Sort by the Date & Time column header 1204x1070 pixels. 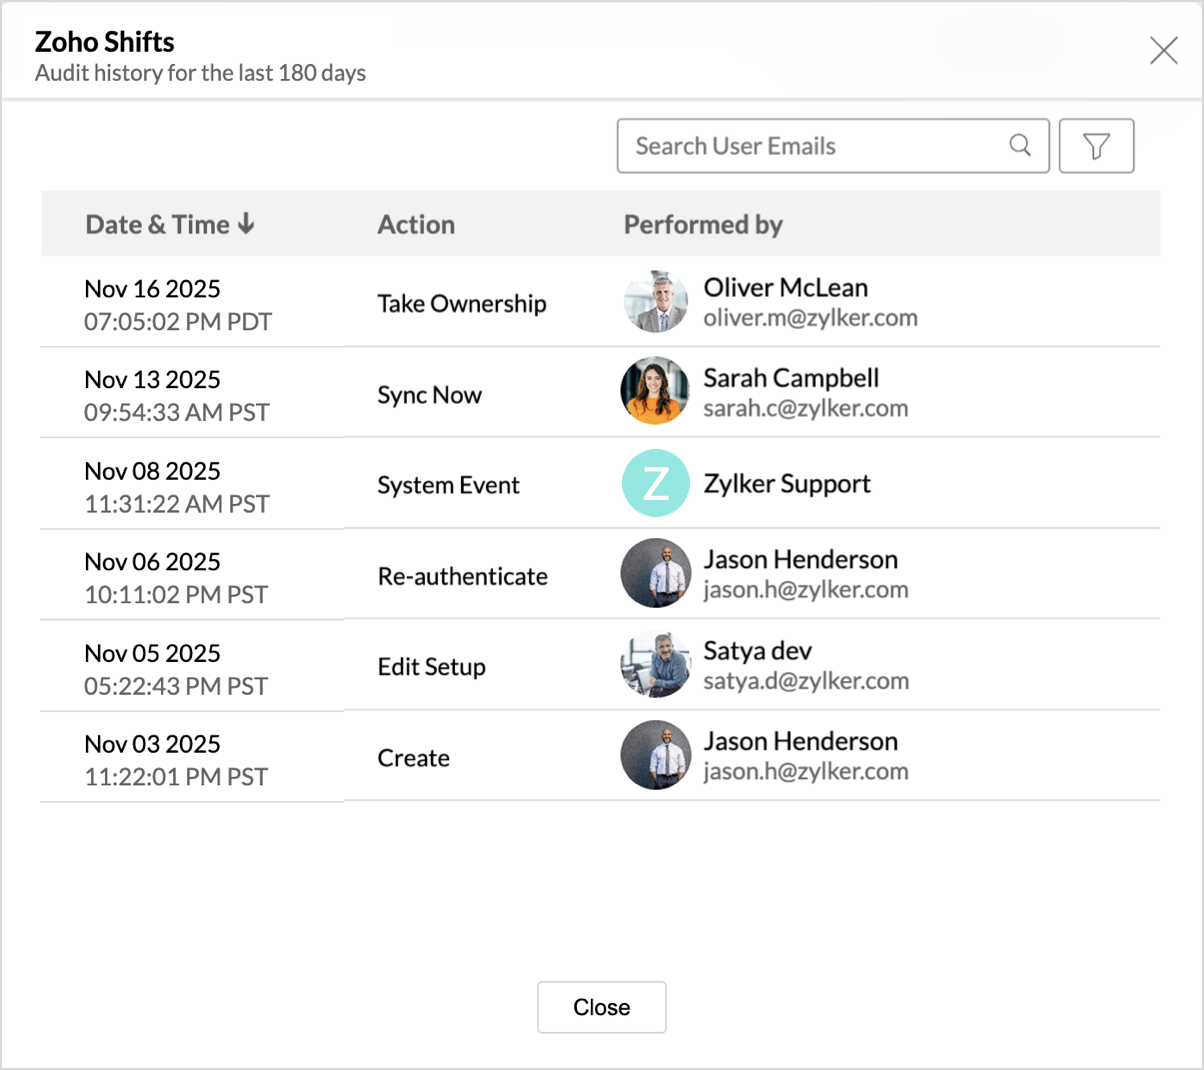coord(157,224)
